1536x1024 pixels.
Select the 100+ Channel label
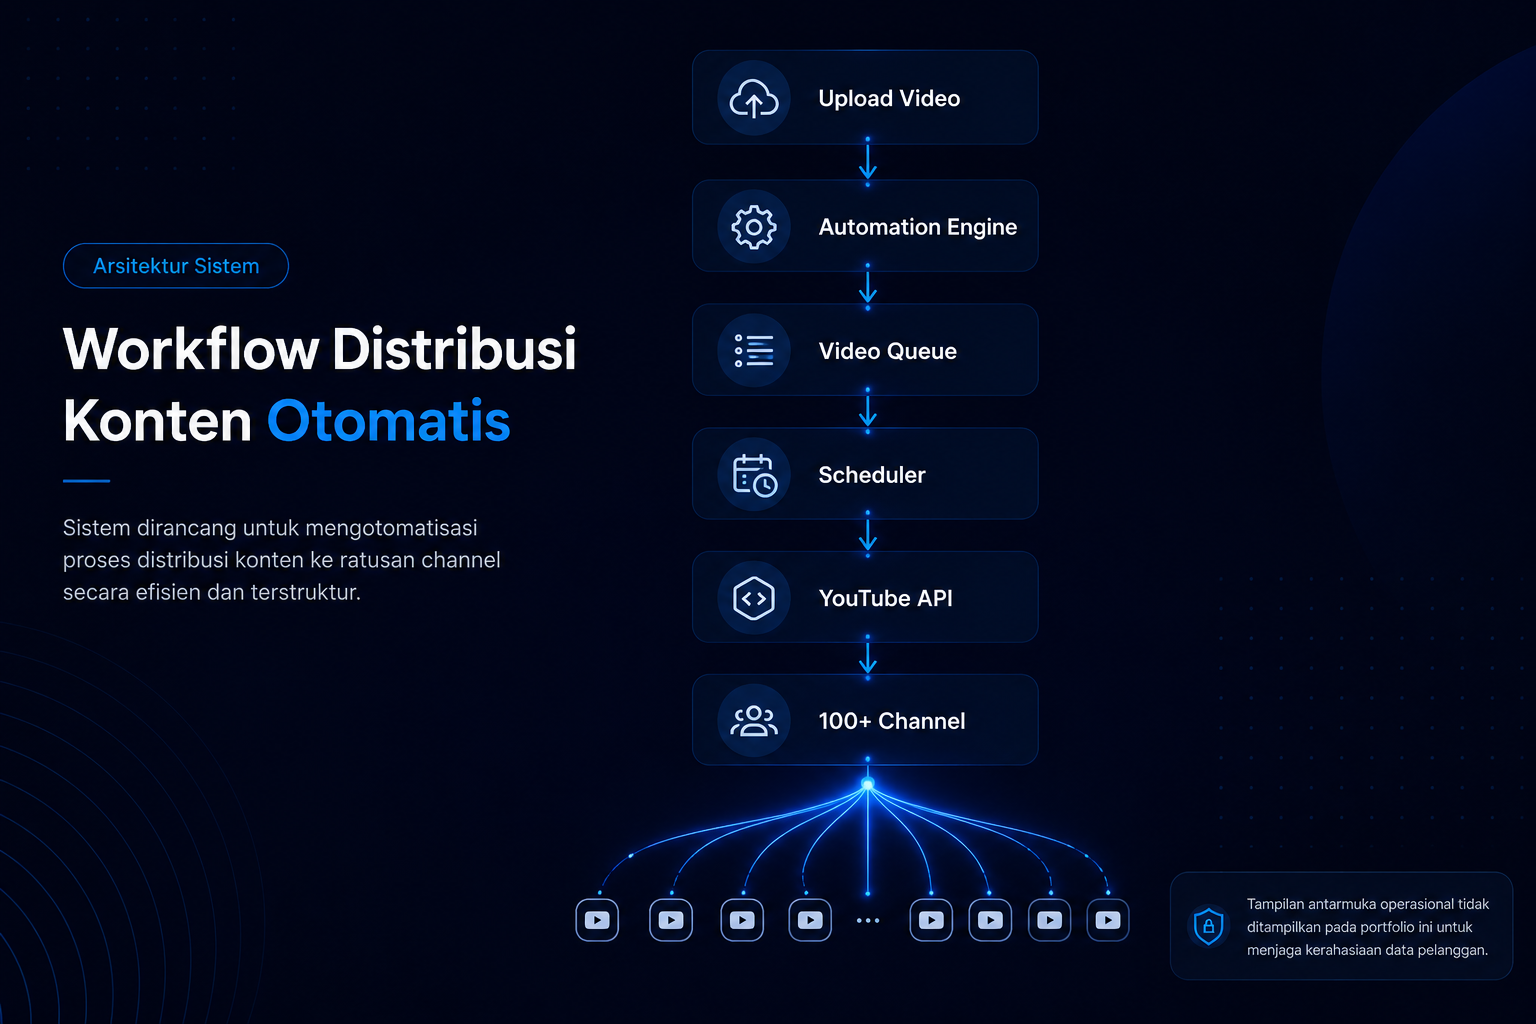[891, 721]
